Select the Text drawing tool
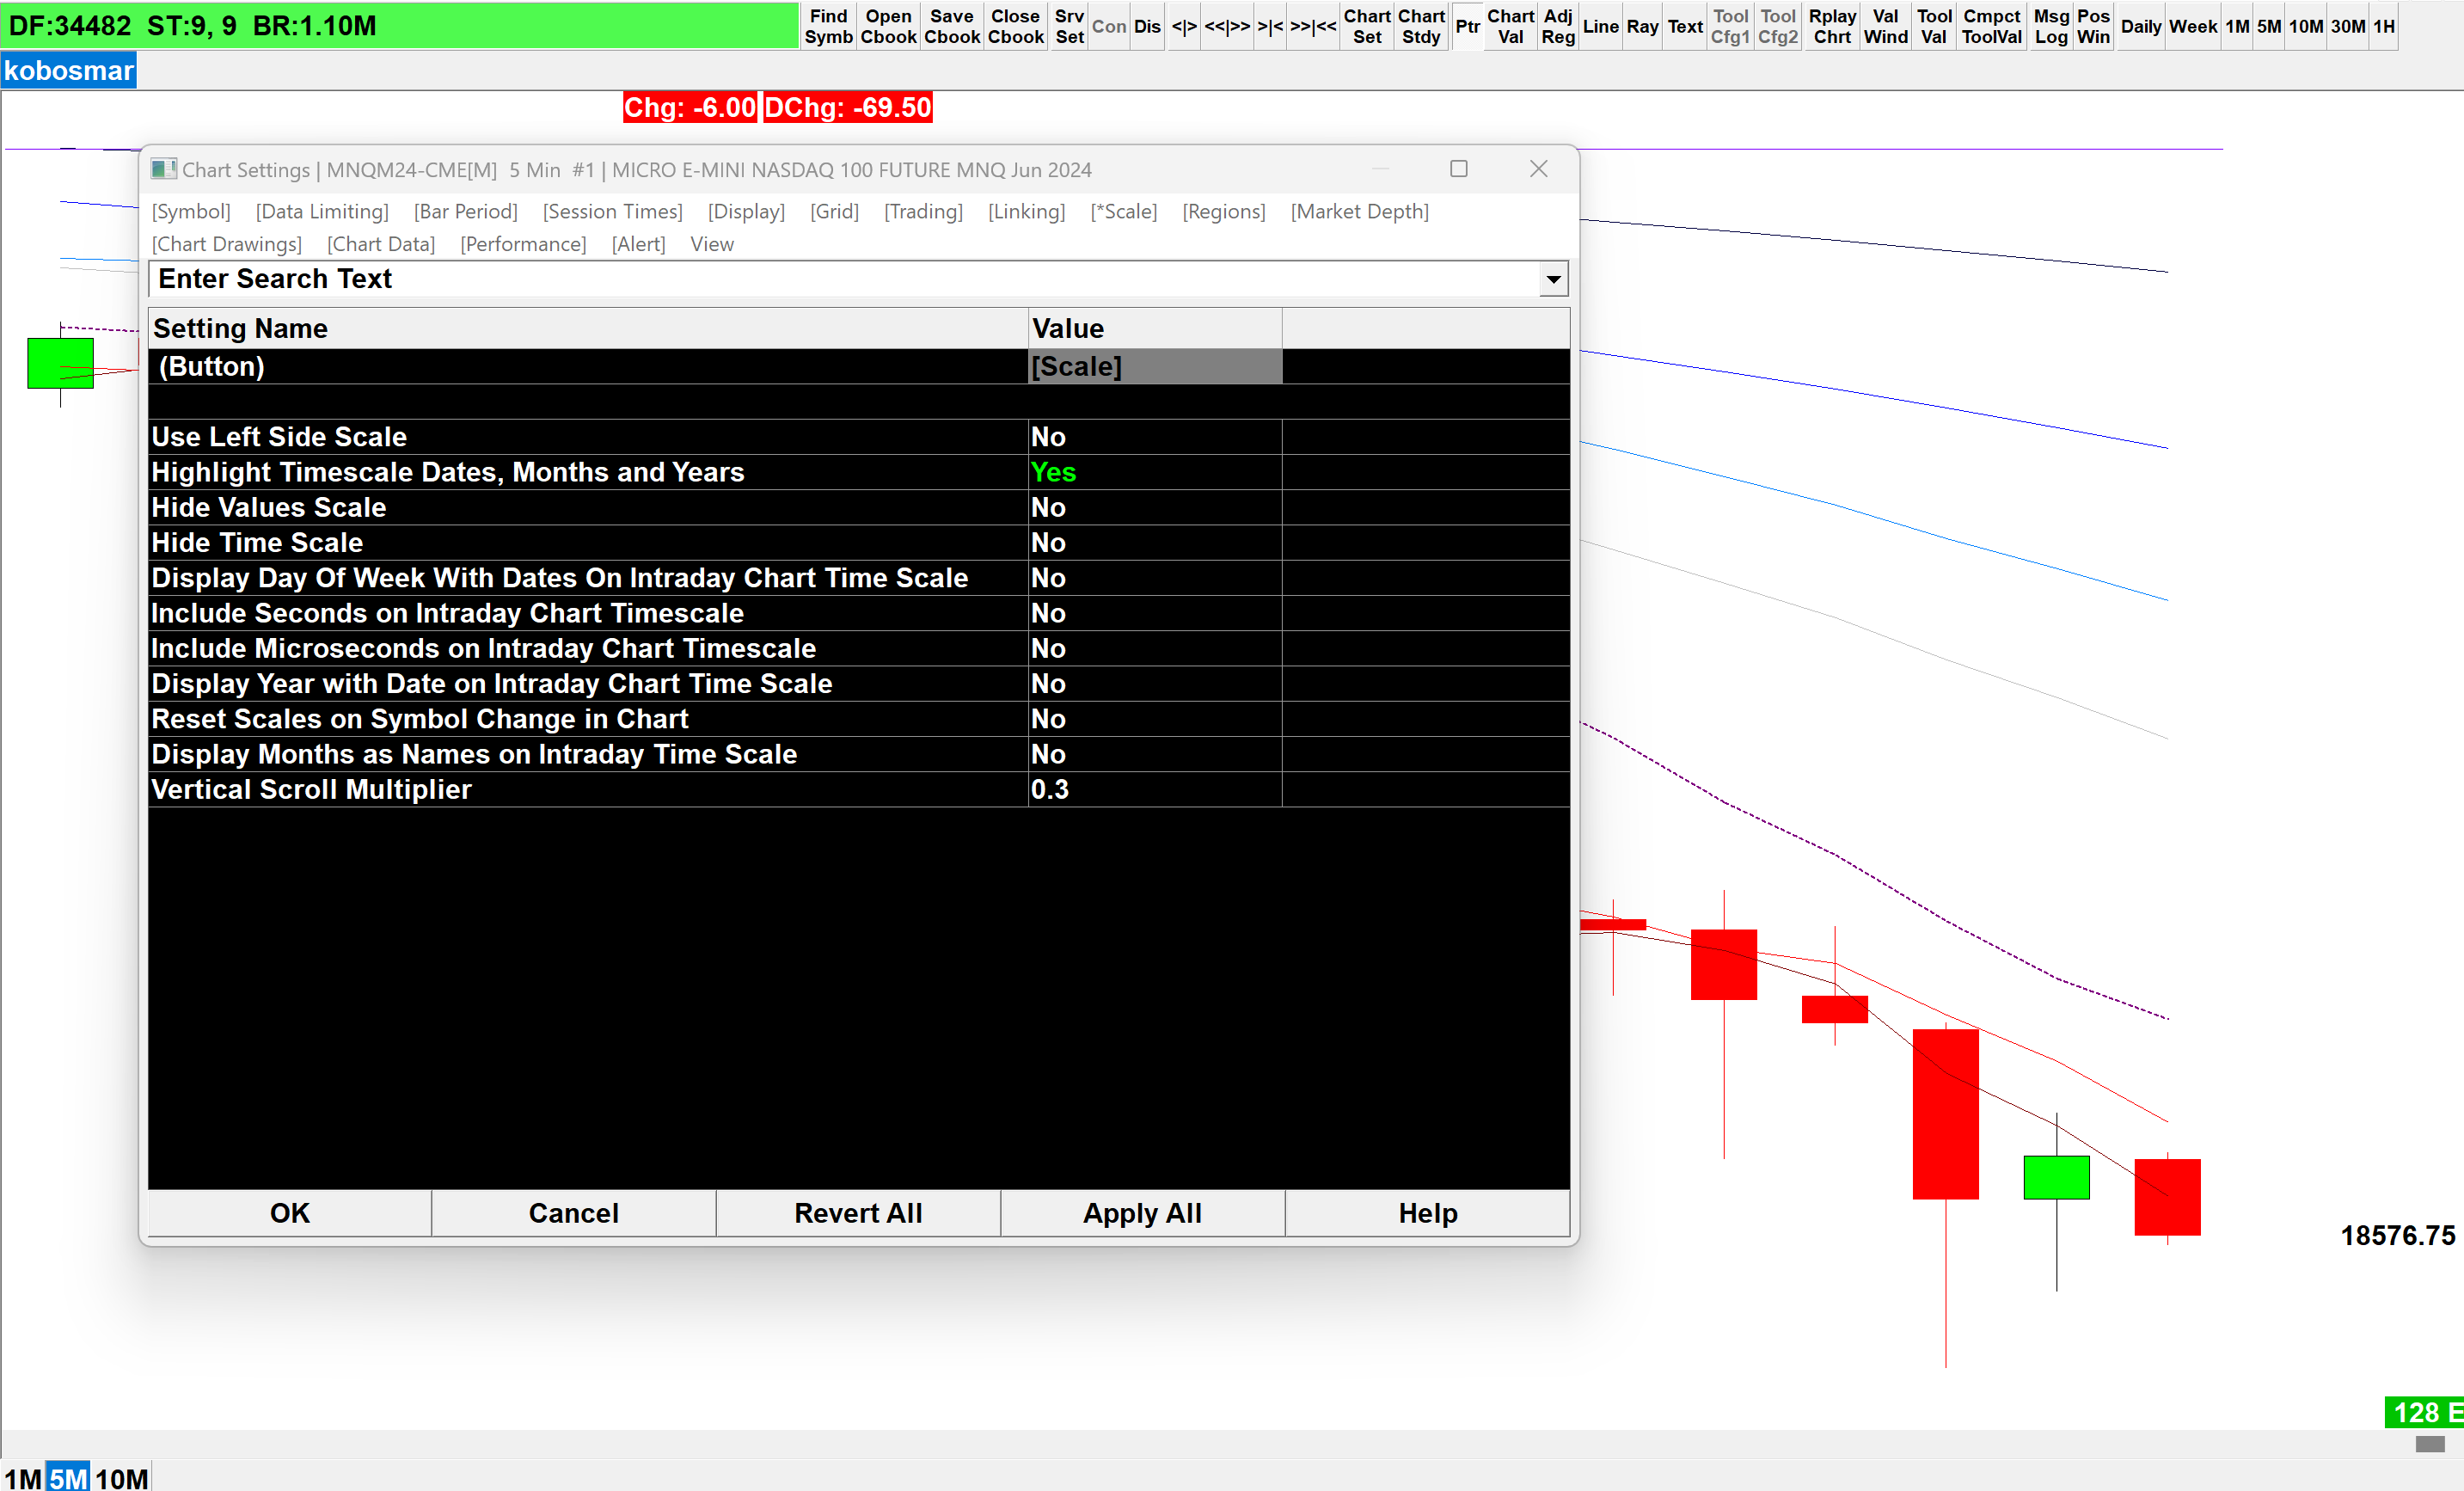The height and width of the screenshot is (1491, 2464). point(1685,26)
